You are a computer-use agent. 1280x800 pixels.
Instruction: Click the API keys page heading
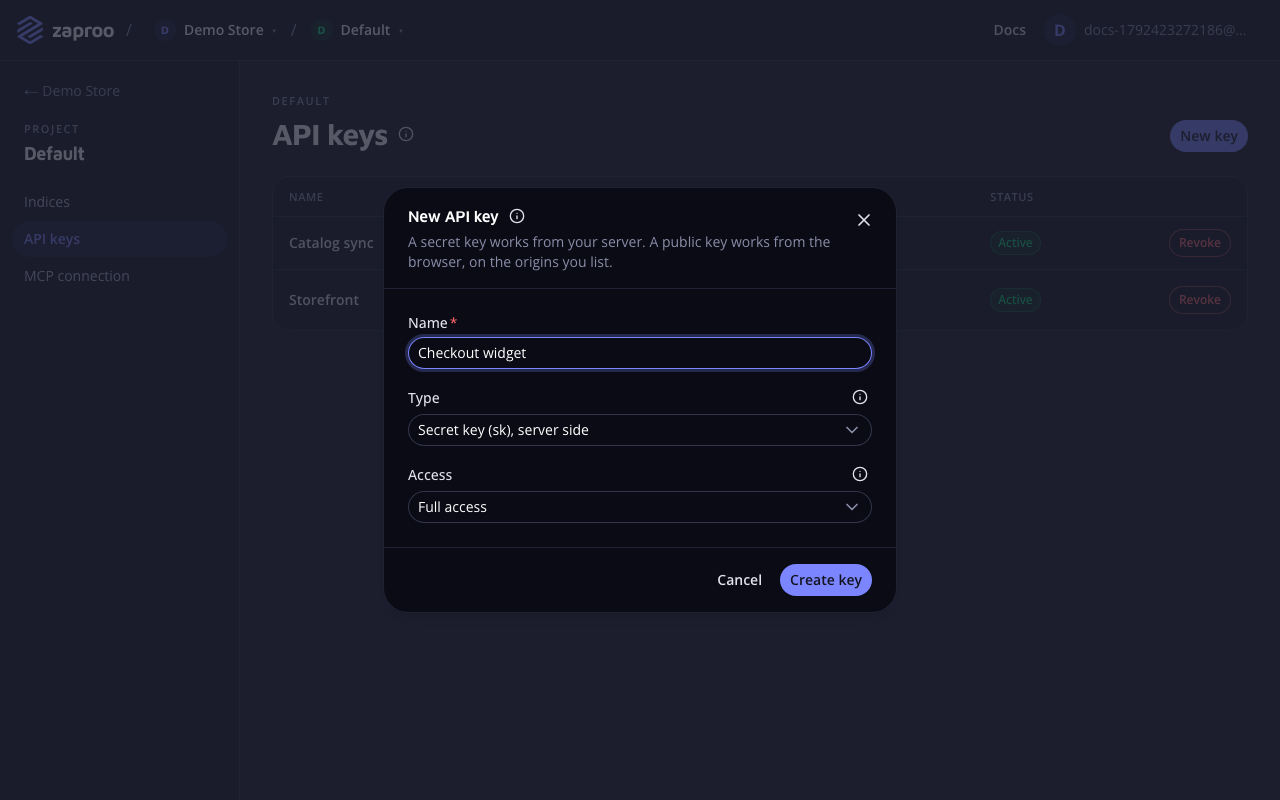point(330,135)
